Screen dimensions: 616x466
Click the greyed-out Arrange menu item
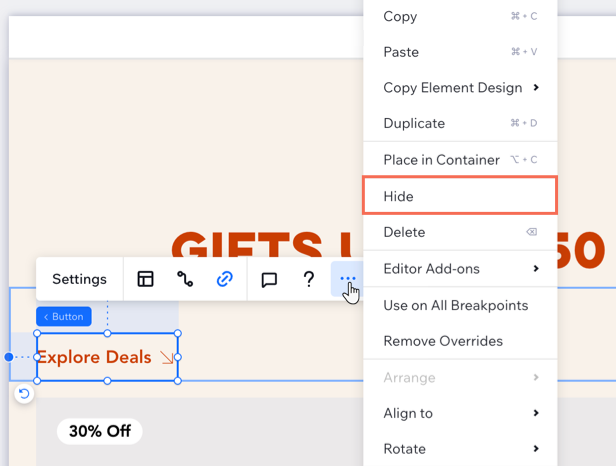tap(460, 378)
